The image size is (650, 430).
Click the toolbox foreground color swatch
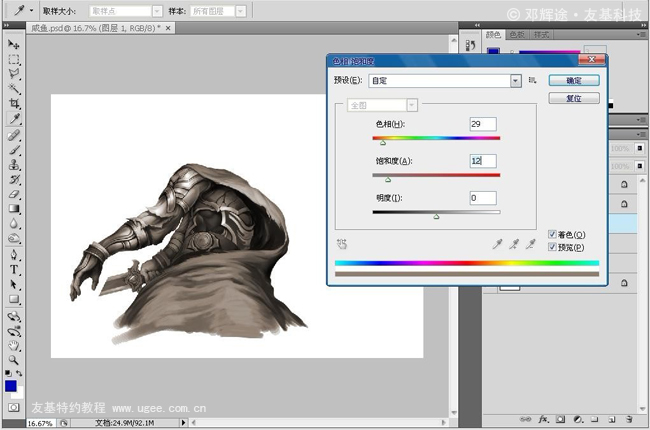coord(11,386)
